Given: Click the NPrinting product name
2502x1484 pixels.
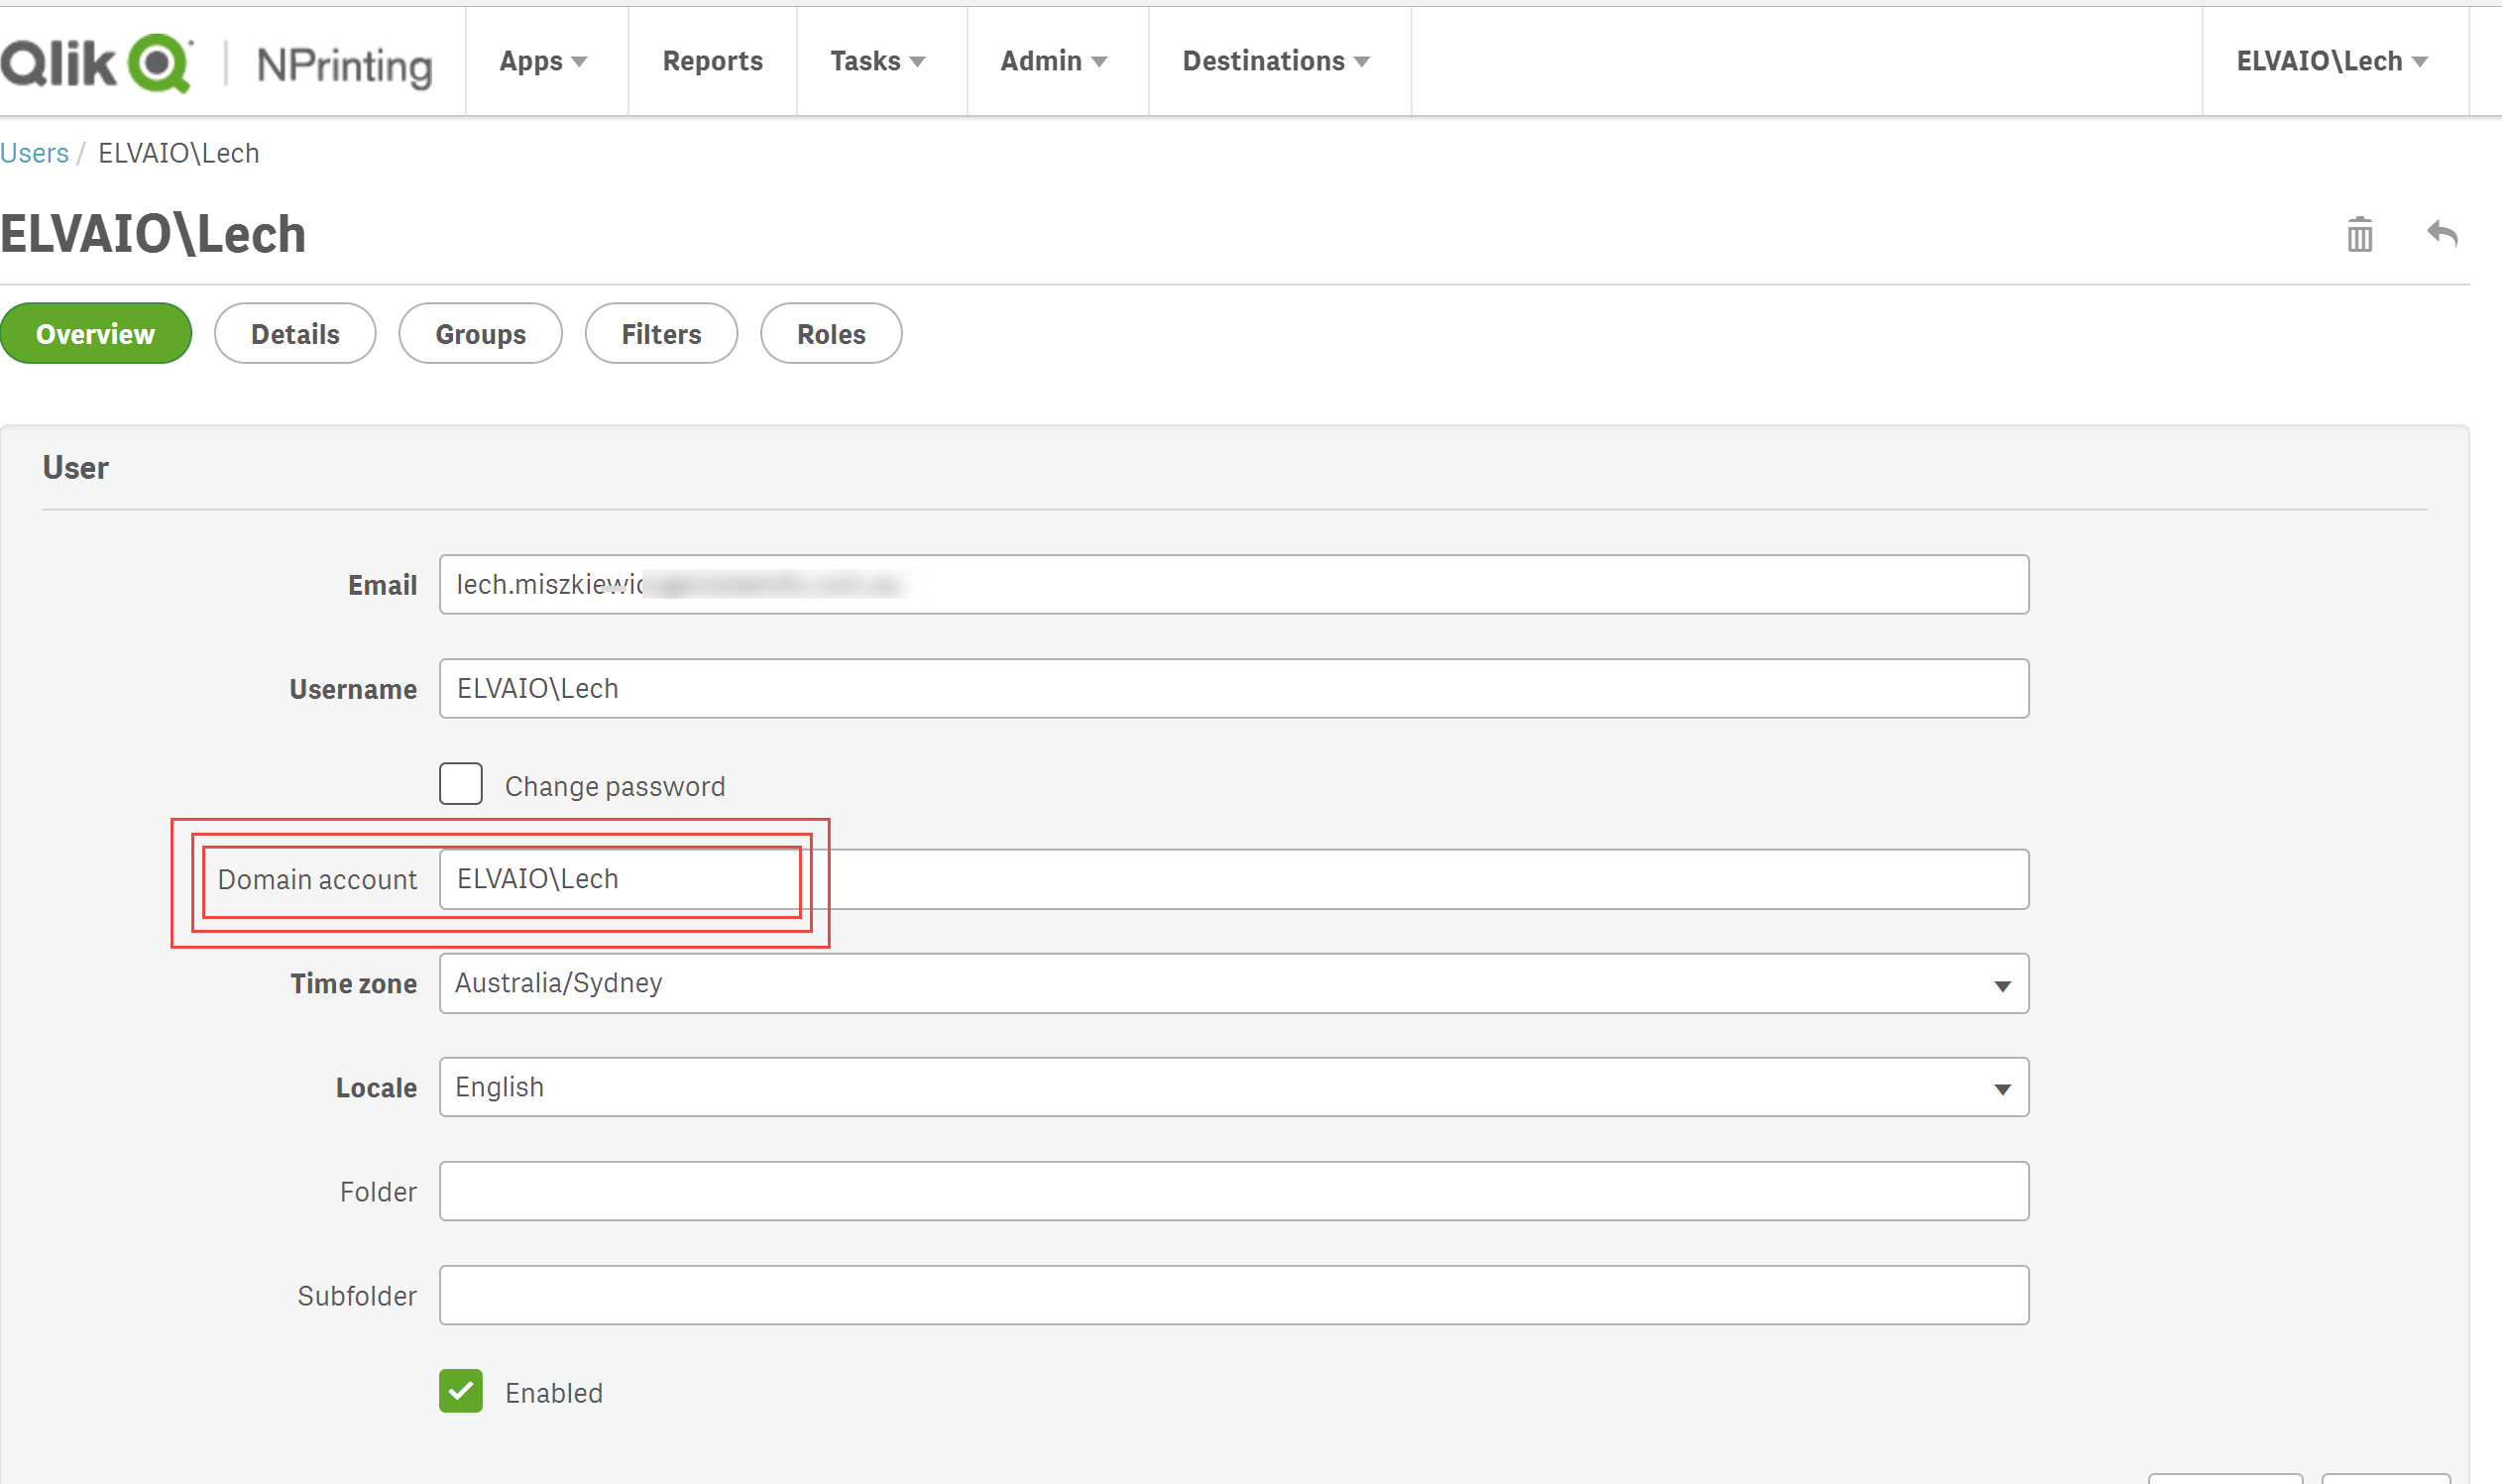Looking at the screenshot, I should pyautogui.click(x=344, y=66).
